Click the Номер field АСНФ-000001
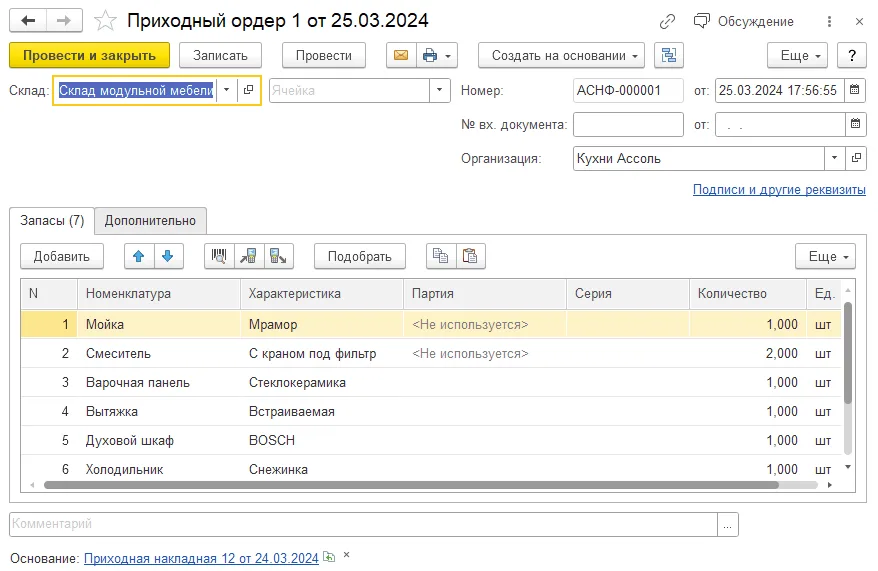Screen dimensions: 878x571 628,91
